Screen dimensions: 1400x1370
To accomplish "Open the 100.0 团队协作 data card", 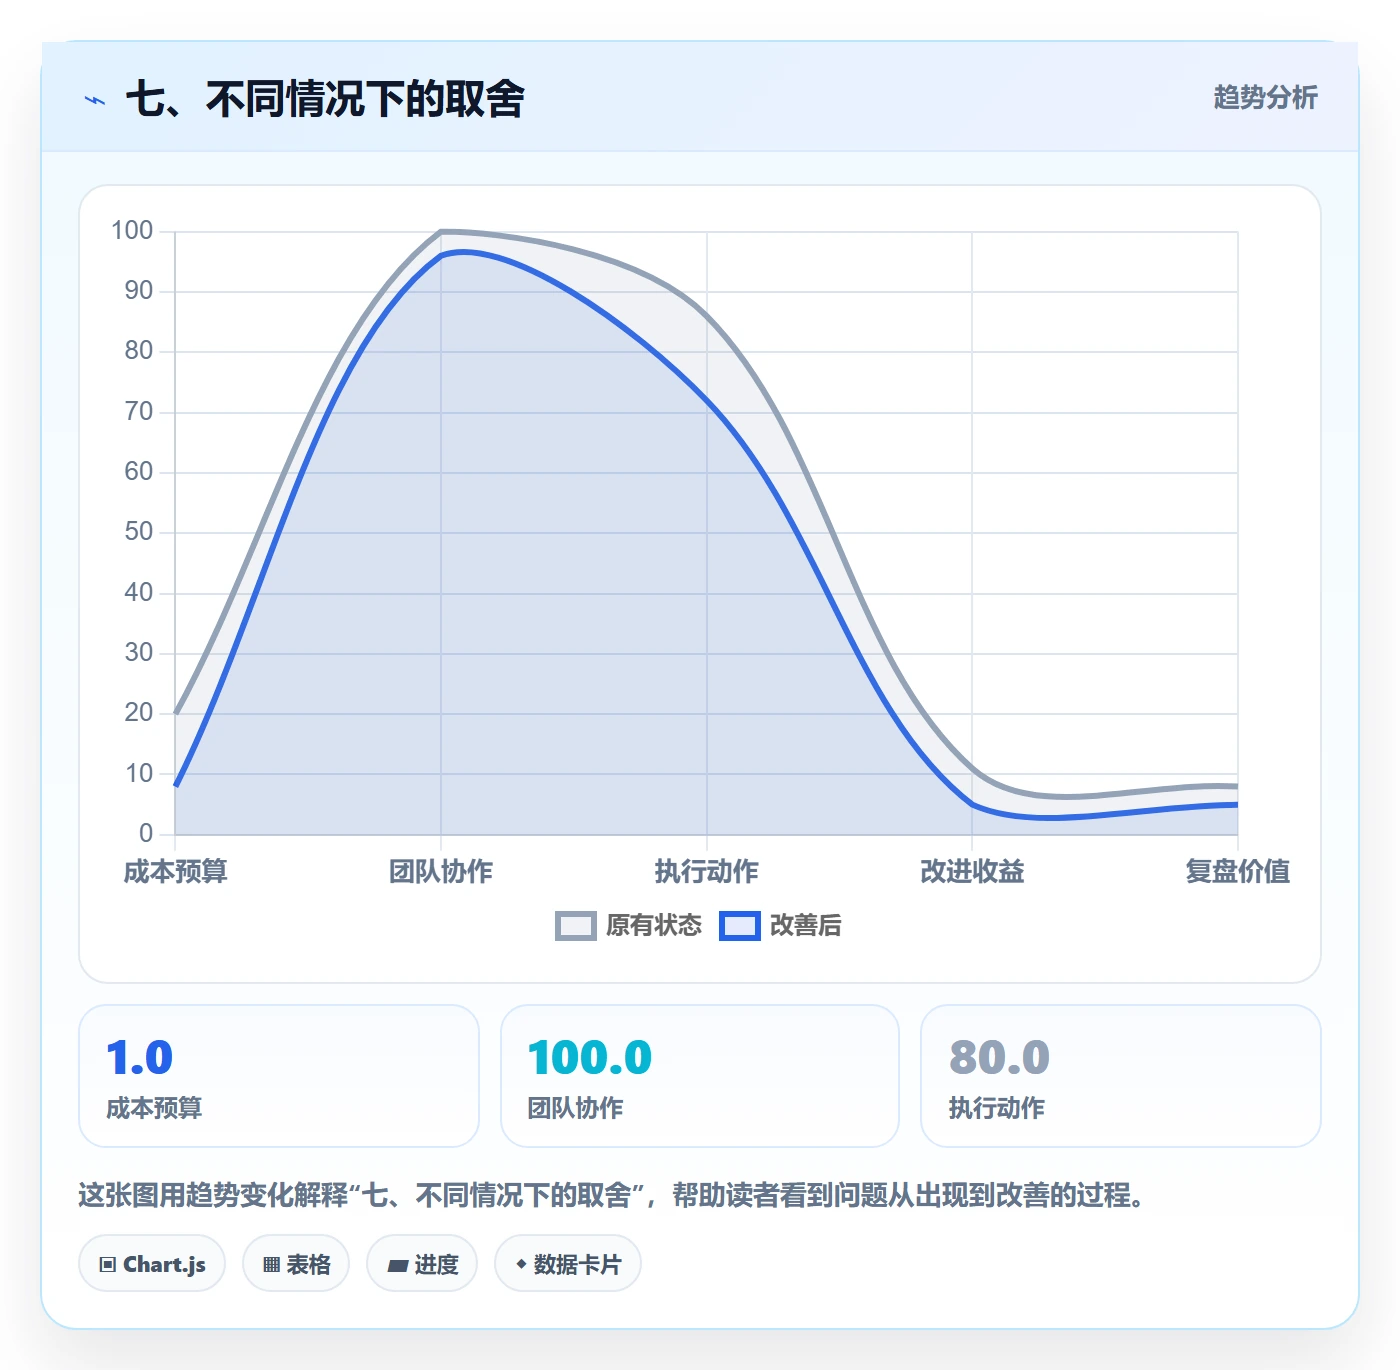I will [x=700, y=1076].
